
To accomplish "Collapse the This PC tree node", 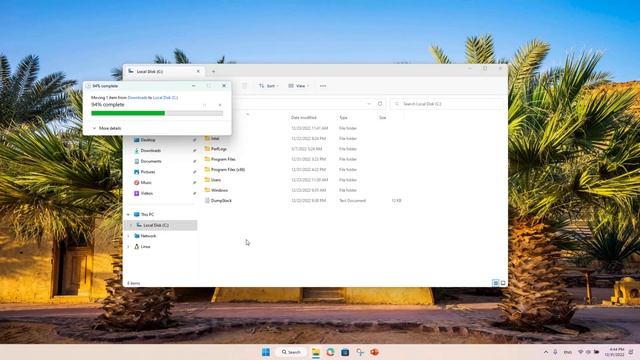I will point(128,214).
